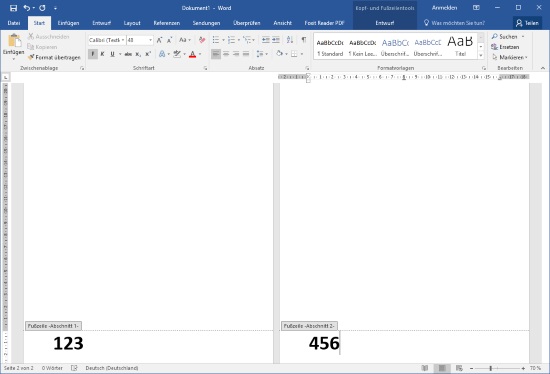Open the font color dropdown arrow
The image size is (550, 374).
(x=200, y=54)
